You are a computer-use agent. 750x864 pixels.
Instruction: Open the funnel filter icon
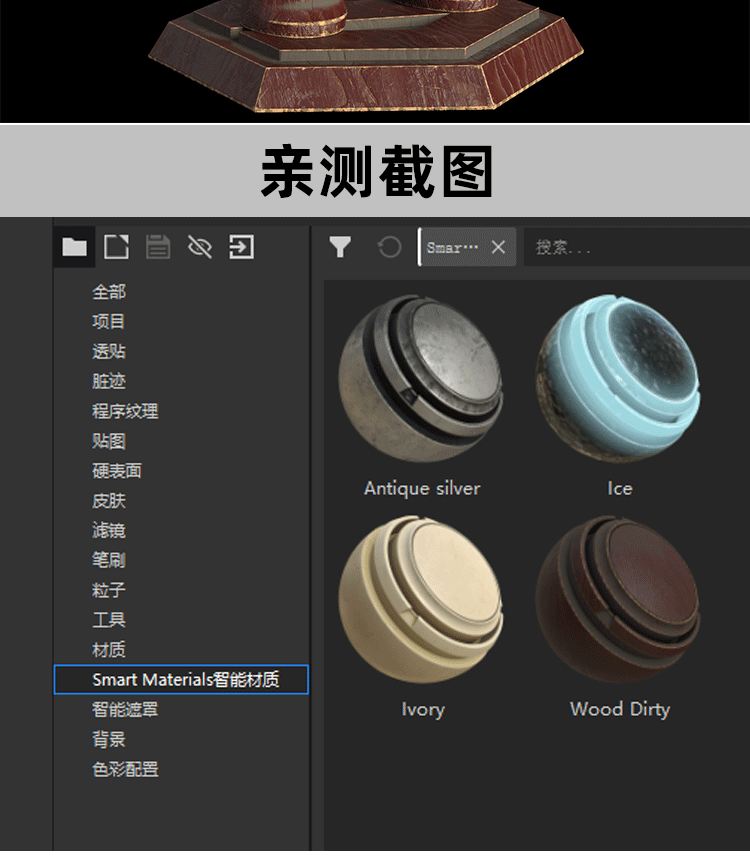(340, 247)
